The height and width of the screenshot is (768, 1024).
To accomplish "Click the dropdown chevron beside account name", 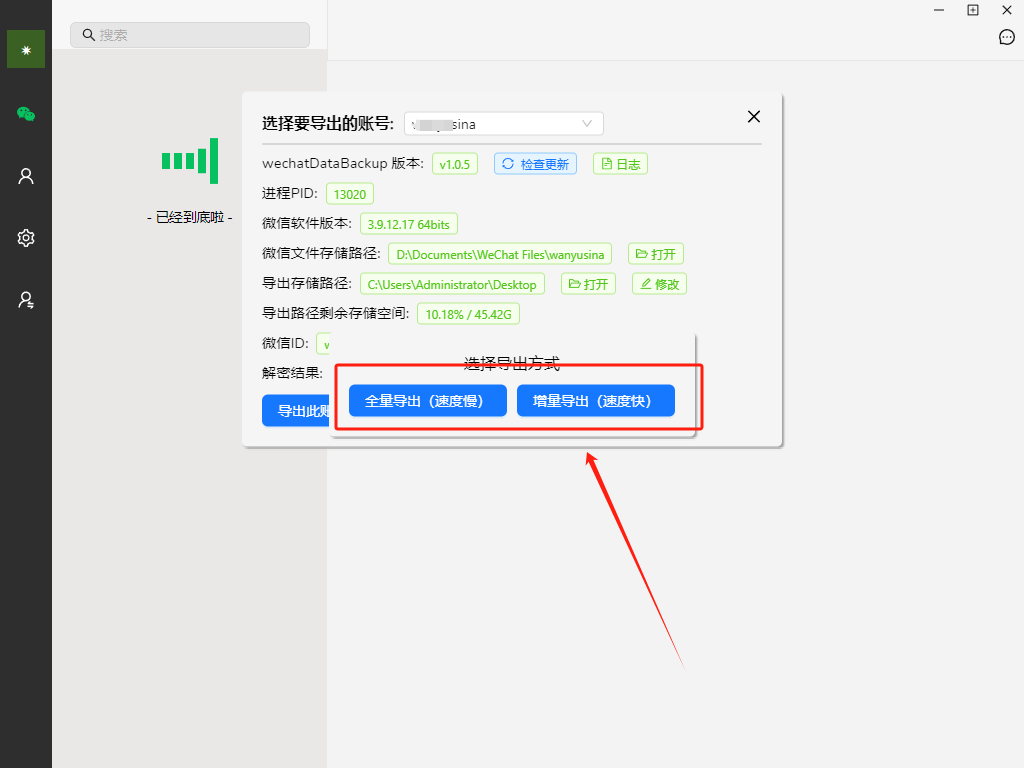I will 586,123.
